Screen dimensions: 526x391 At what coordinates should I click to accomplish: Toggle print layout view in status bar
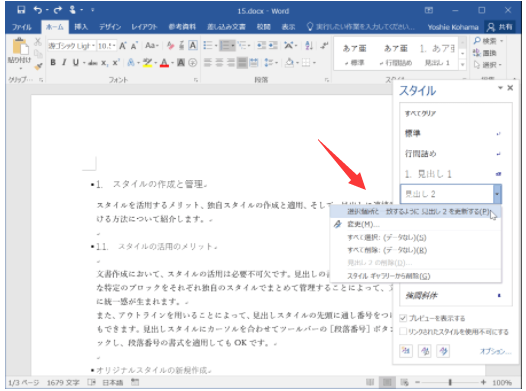click(387, 382)
